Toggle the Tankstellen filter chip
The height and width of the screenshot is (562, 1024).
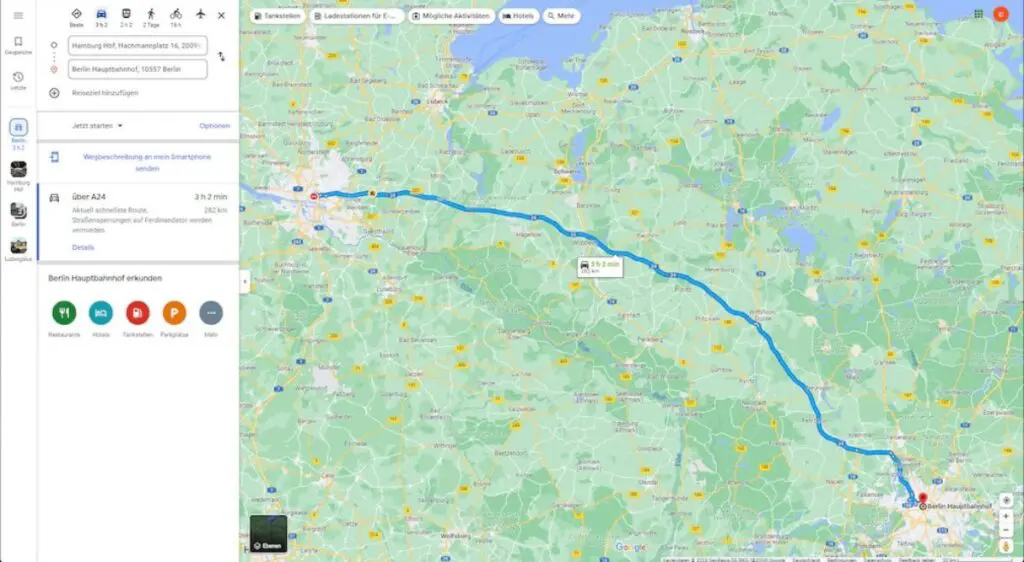278,16
